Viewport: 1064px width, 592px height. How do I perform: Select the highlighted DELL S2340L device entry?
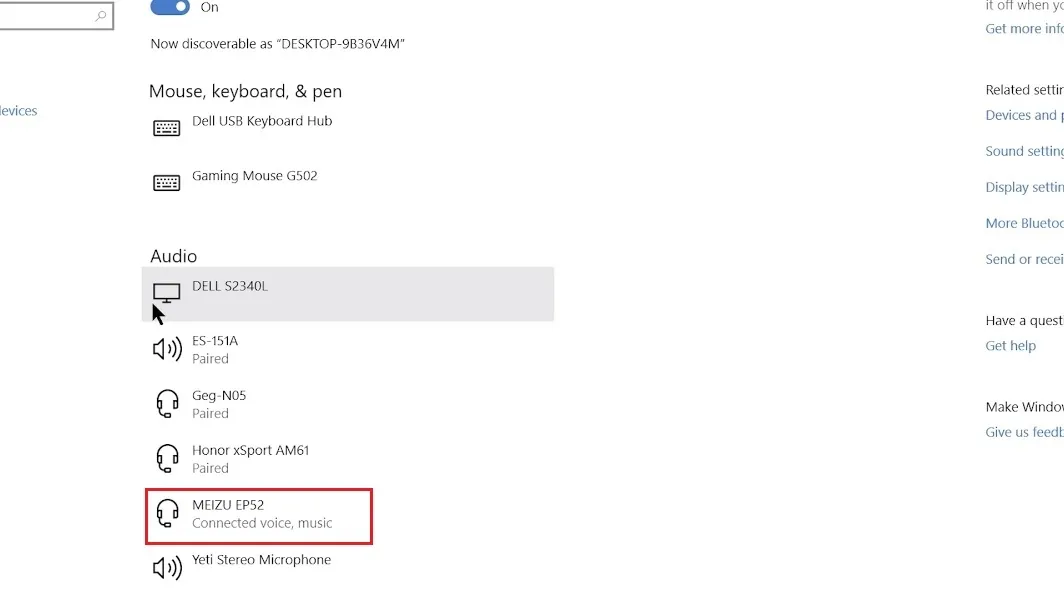pyautogui.click(x=348, y=293)
